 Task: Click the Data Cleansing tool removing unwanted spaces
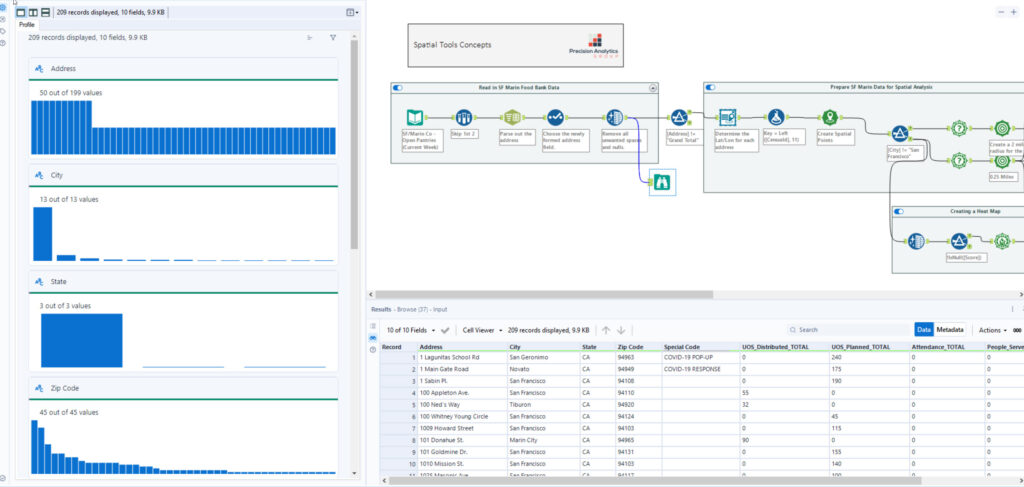[x=613, y=118]
